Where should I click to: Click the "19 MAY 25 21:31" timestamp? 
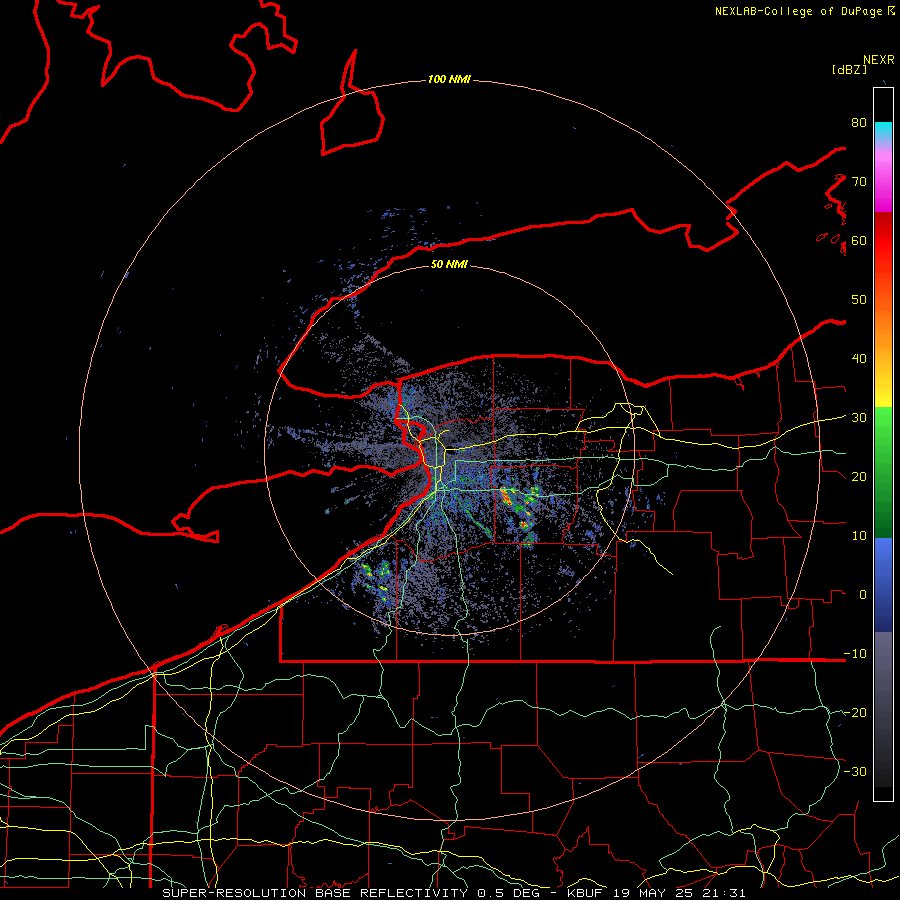coord(679,893)
